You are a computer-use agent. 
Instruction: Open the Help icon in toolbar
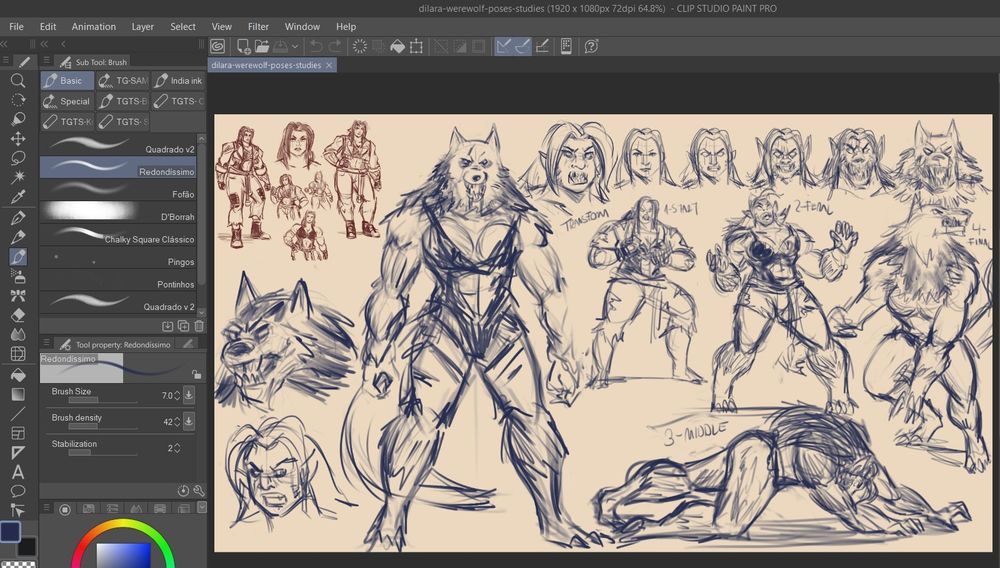[591, 46]
